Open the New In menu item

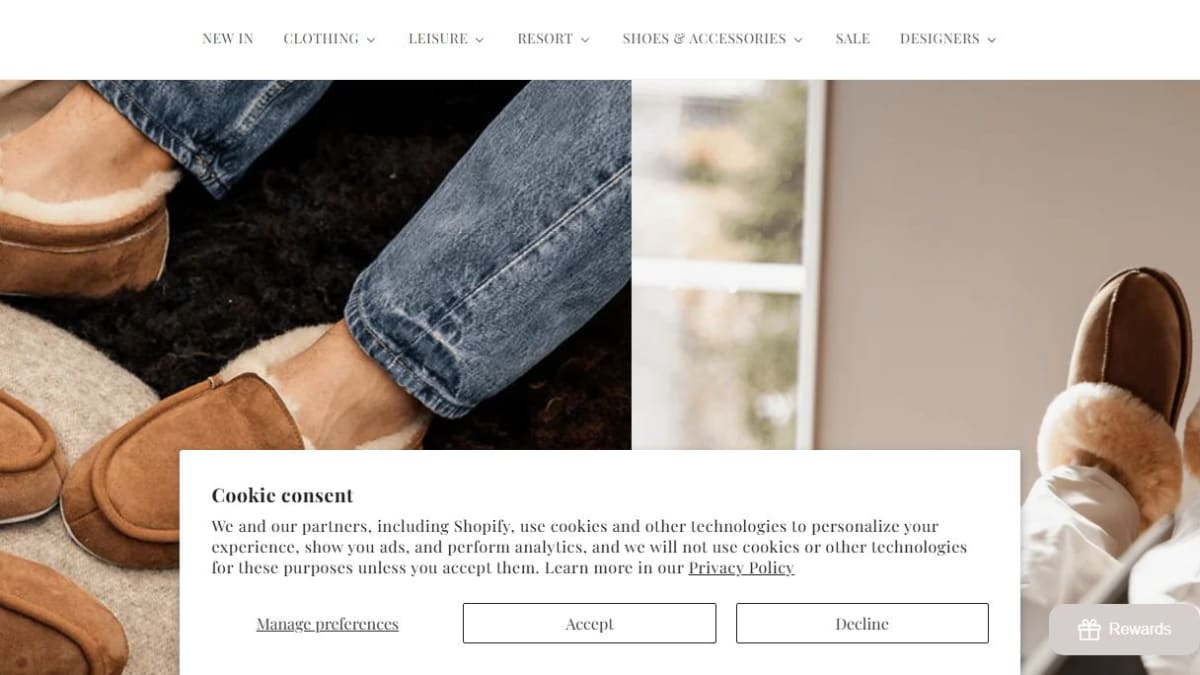[228, 39]
